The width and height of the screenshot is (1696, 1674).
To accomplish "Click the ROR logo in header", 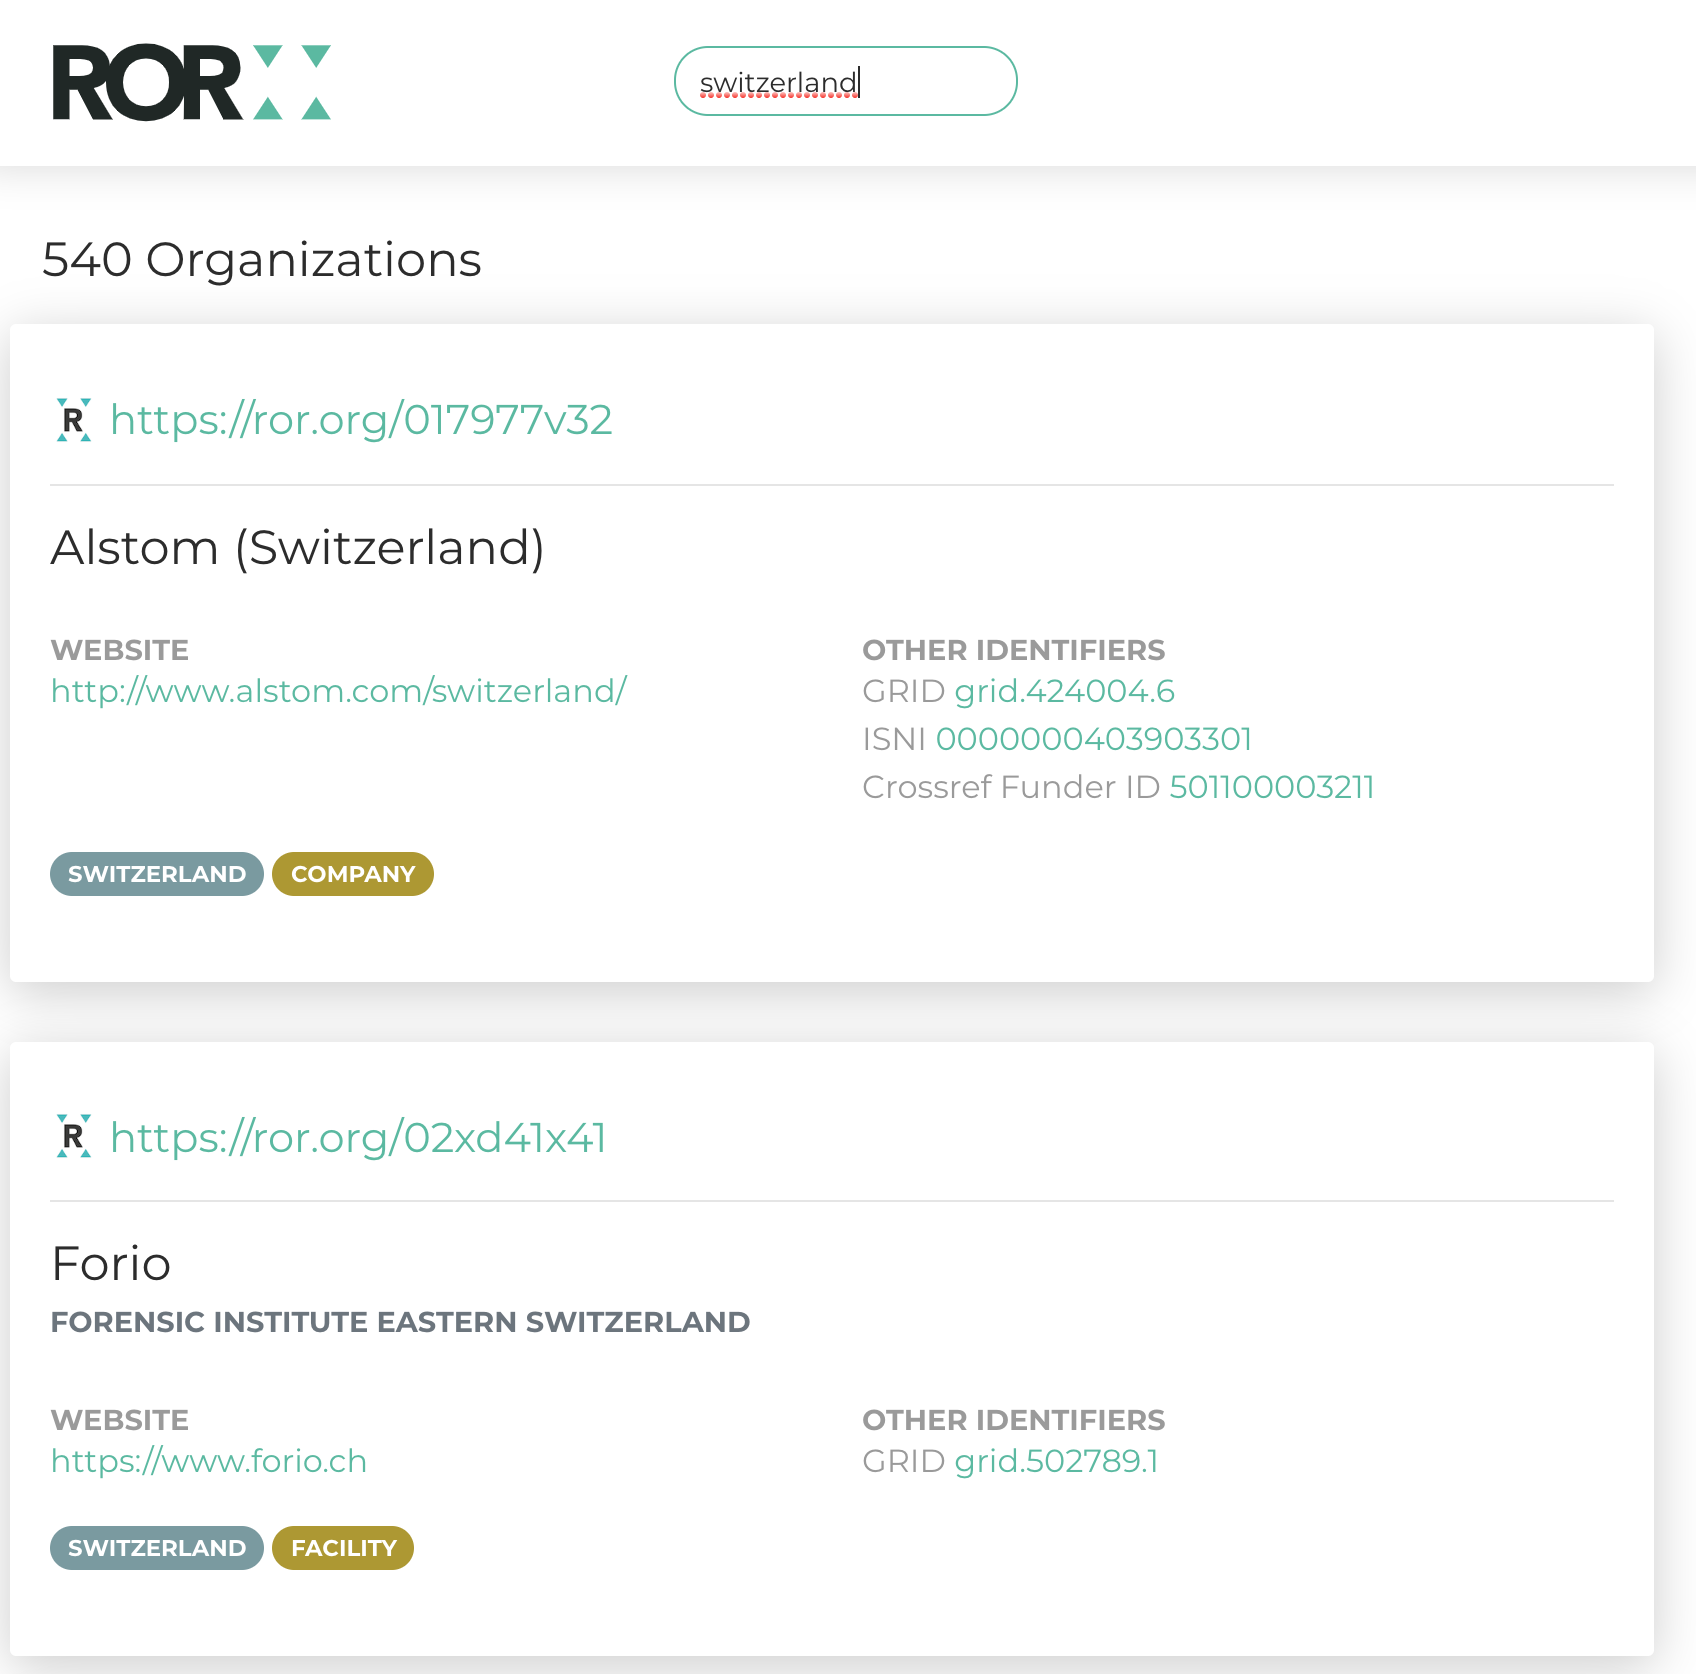I will (191, 82).
